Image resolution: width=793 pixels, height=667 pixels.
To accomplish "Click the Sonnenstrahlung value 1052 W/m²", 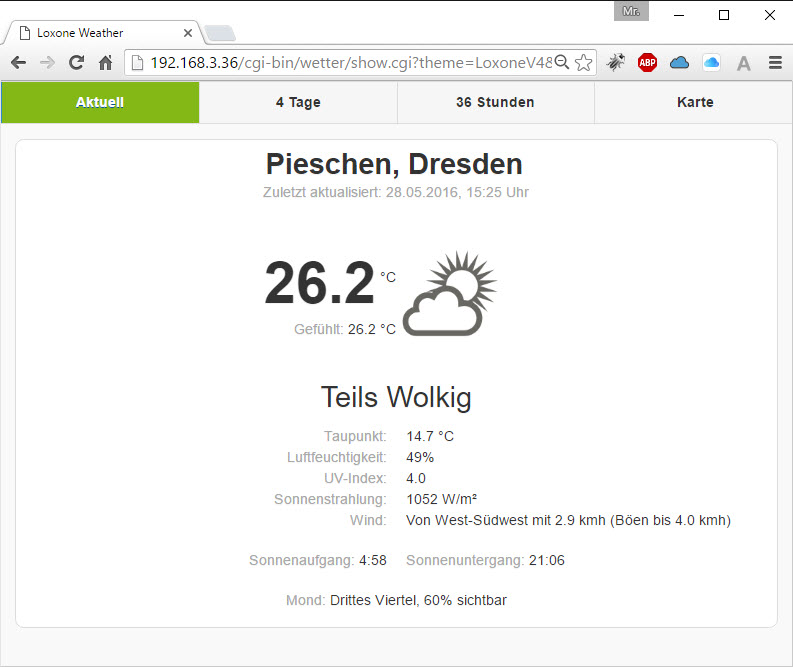I will (x=442, y=499).
